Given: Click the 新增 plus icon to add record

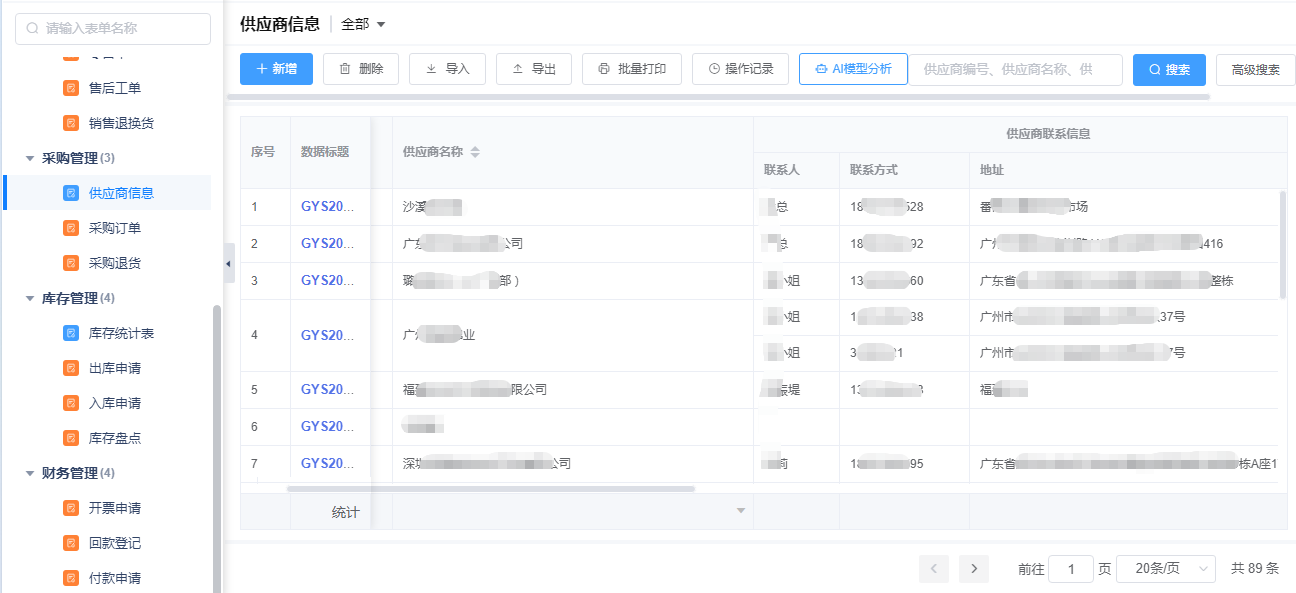Looking at the screenshot, I should point(262,69).
